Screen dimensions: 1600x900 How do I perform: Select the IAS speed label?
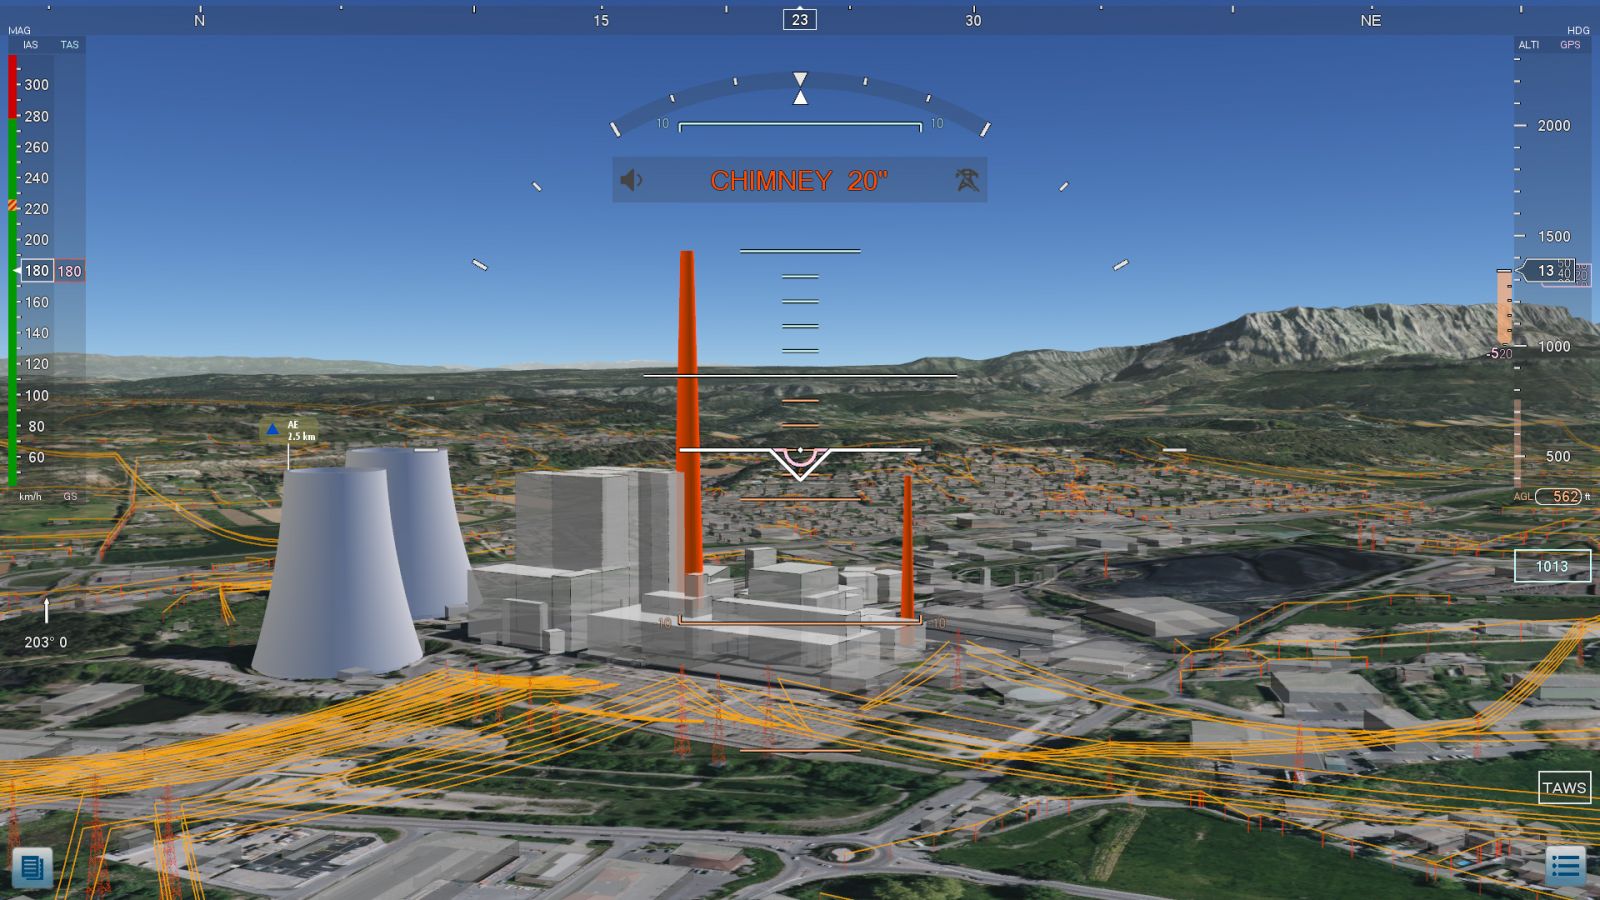click(x=30, y=45)
